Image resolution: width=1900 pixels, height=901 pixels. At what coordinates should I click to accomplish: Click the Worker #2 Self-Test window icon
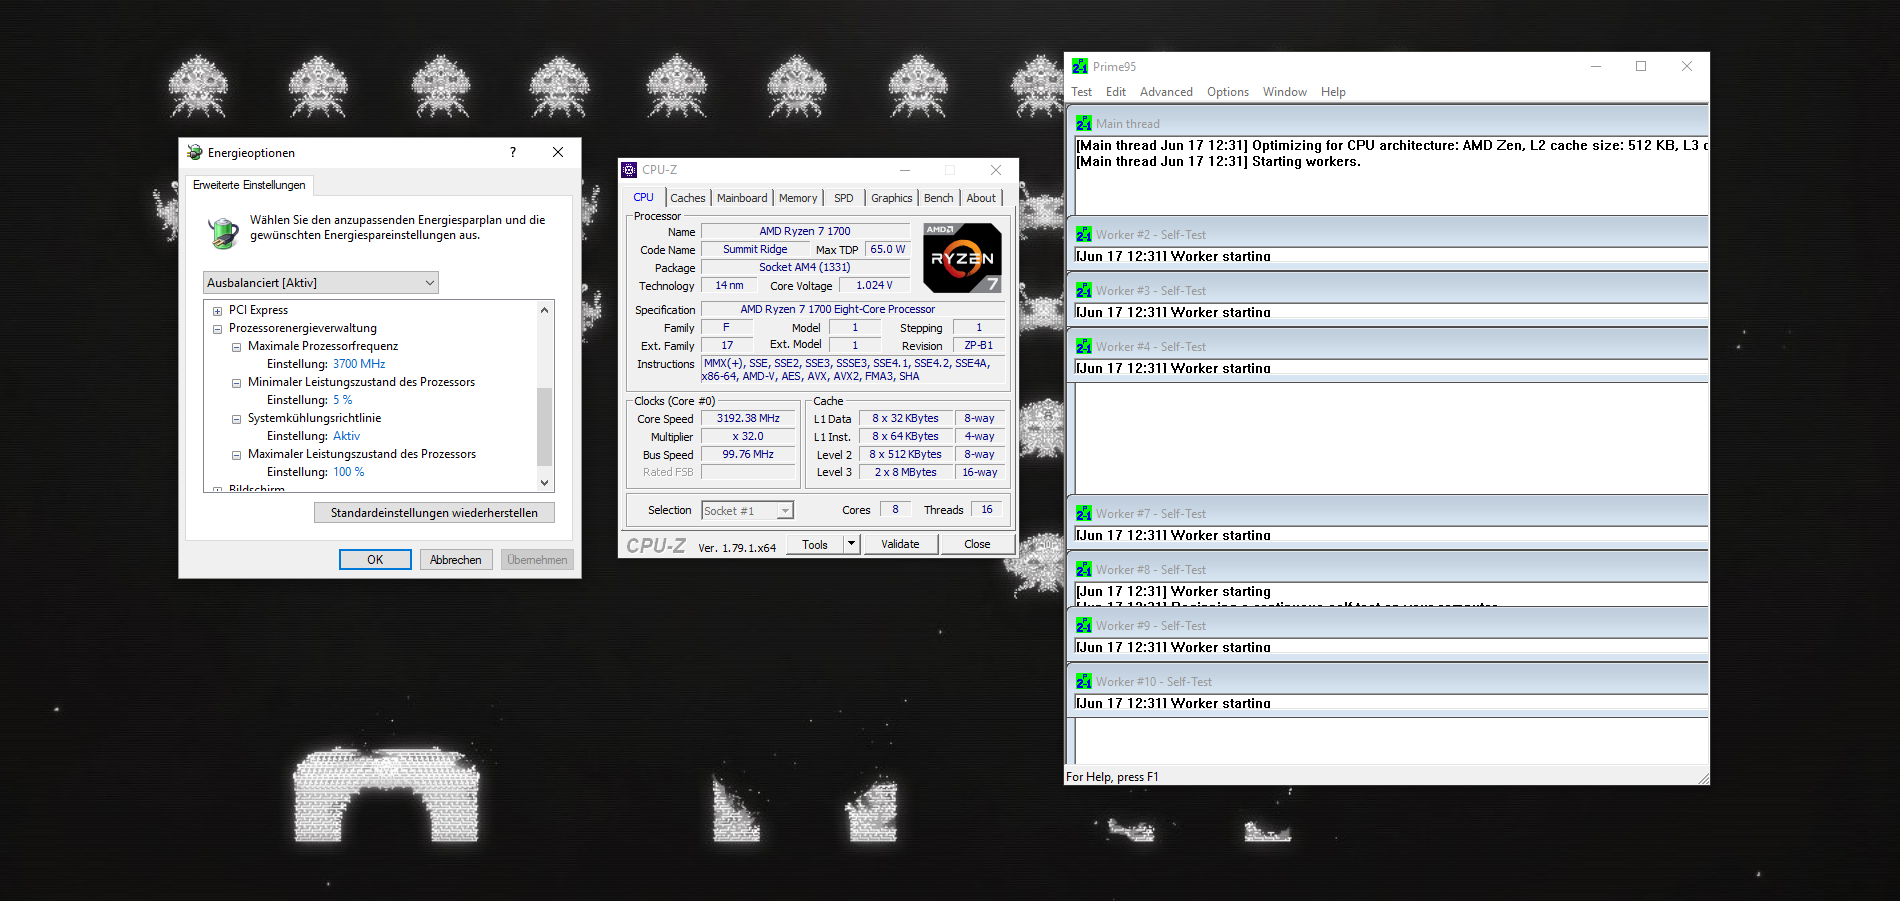tap(1084, 235)
